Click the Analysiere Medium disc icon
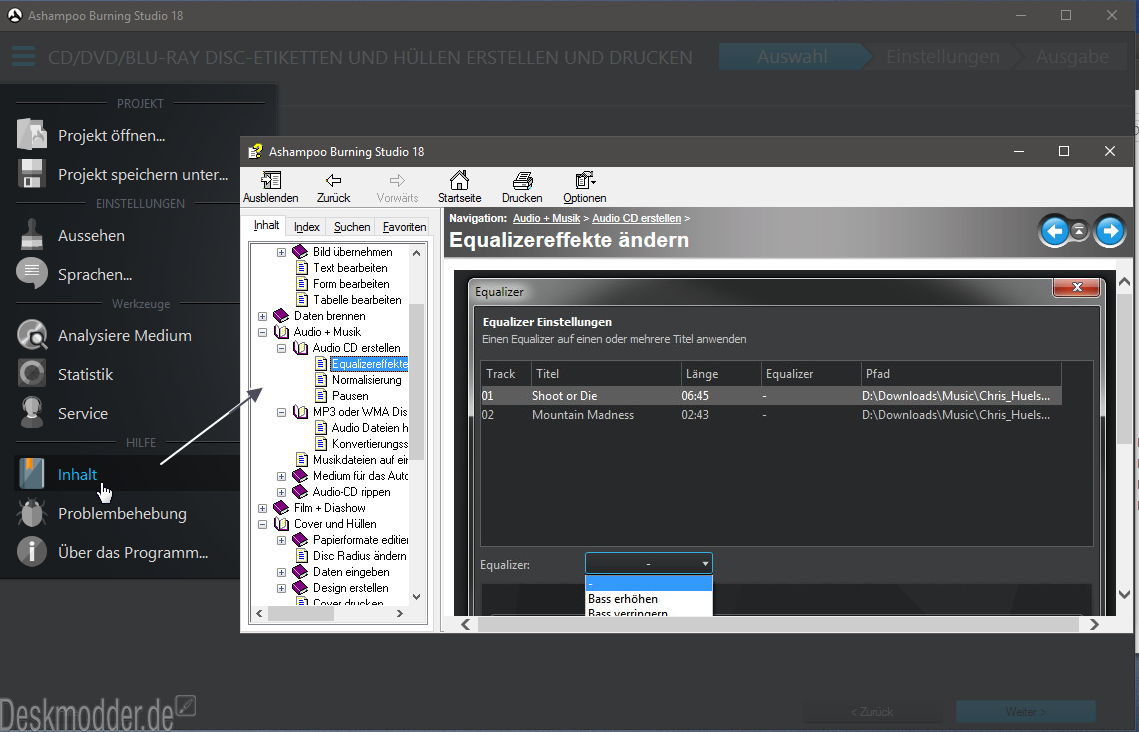 (x=31, y=336)
